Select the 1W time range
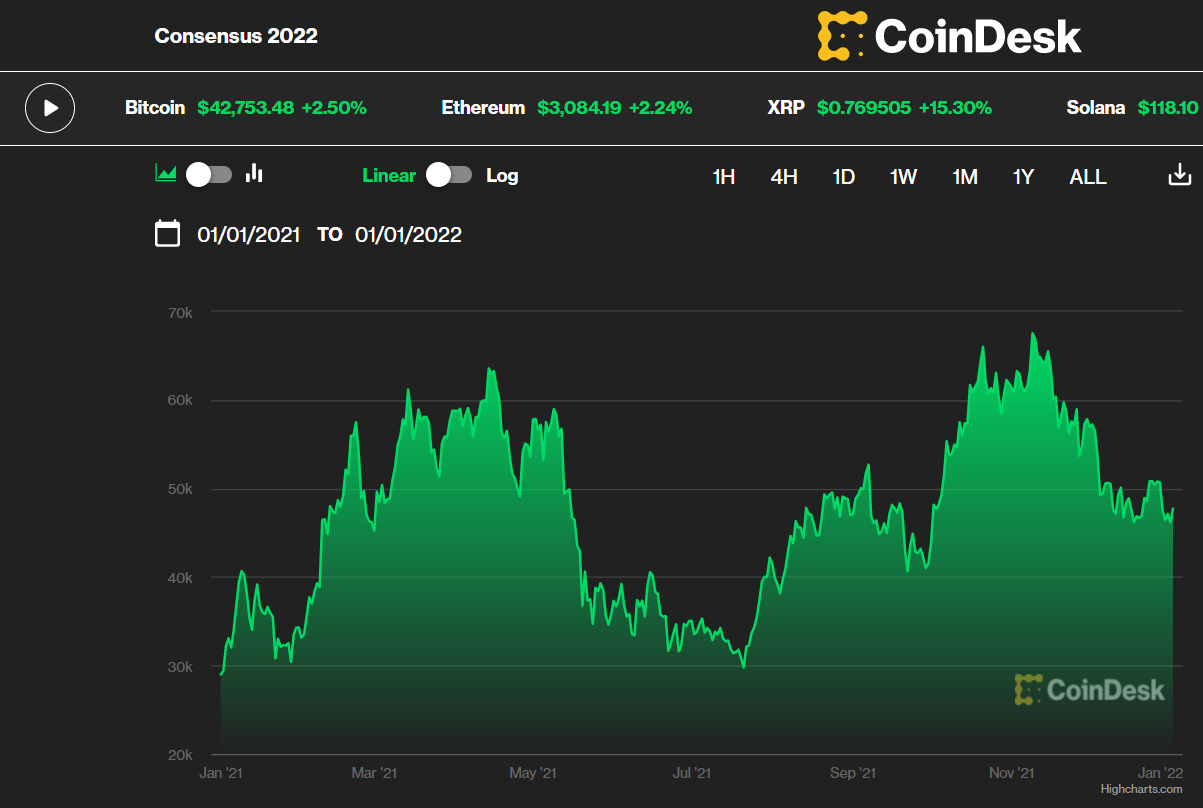This screenshot has width=1203, height=808. pyautogui.click(x=904, y=177)
